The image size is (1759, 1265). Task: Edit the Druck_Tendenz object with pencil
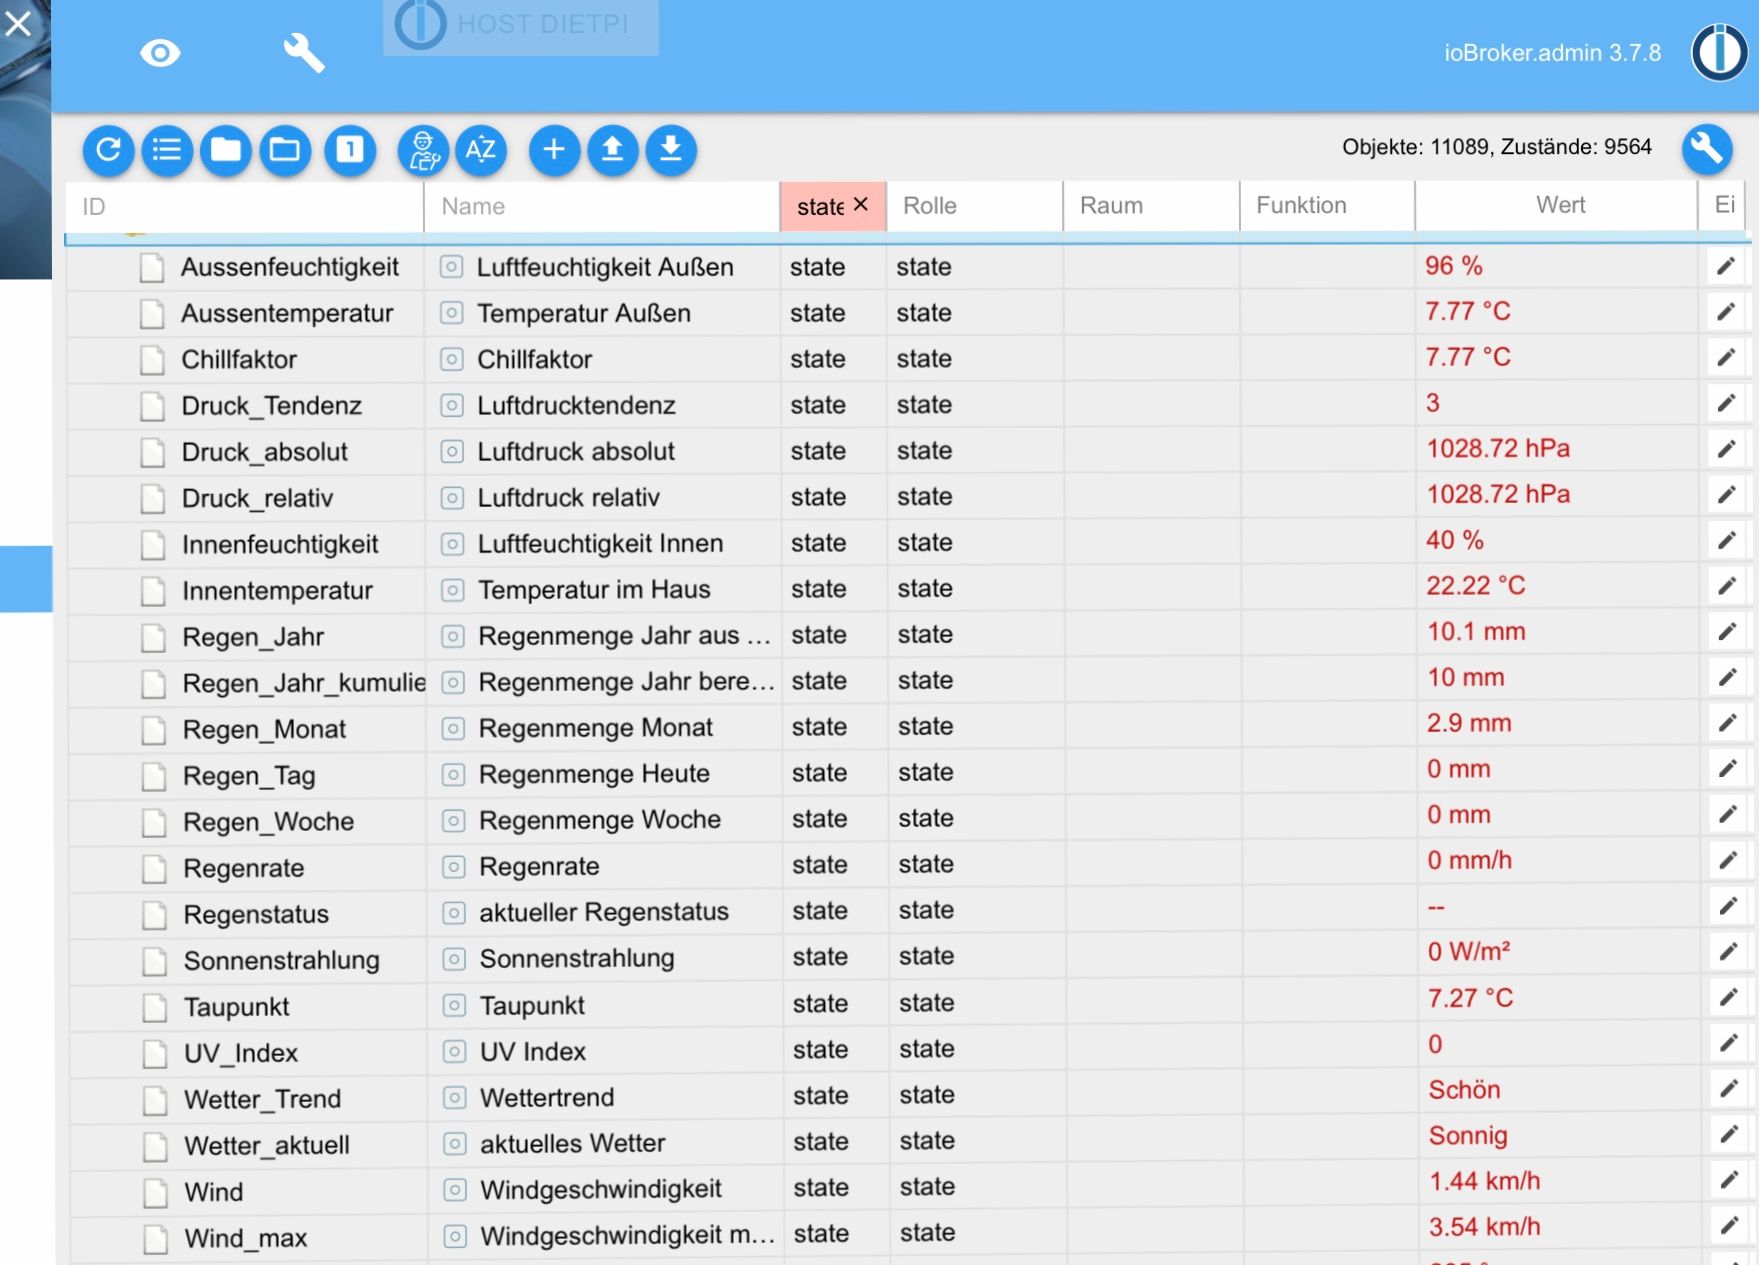point(1726,404)
